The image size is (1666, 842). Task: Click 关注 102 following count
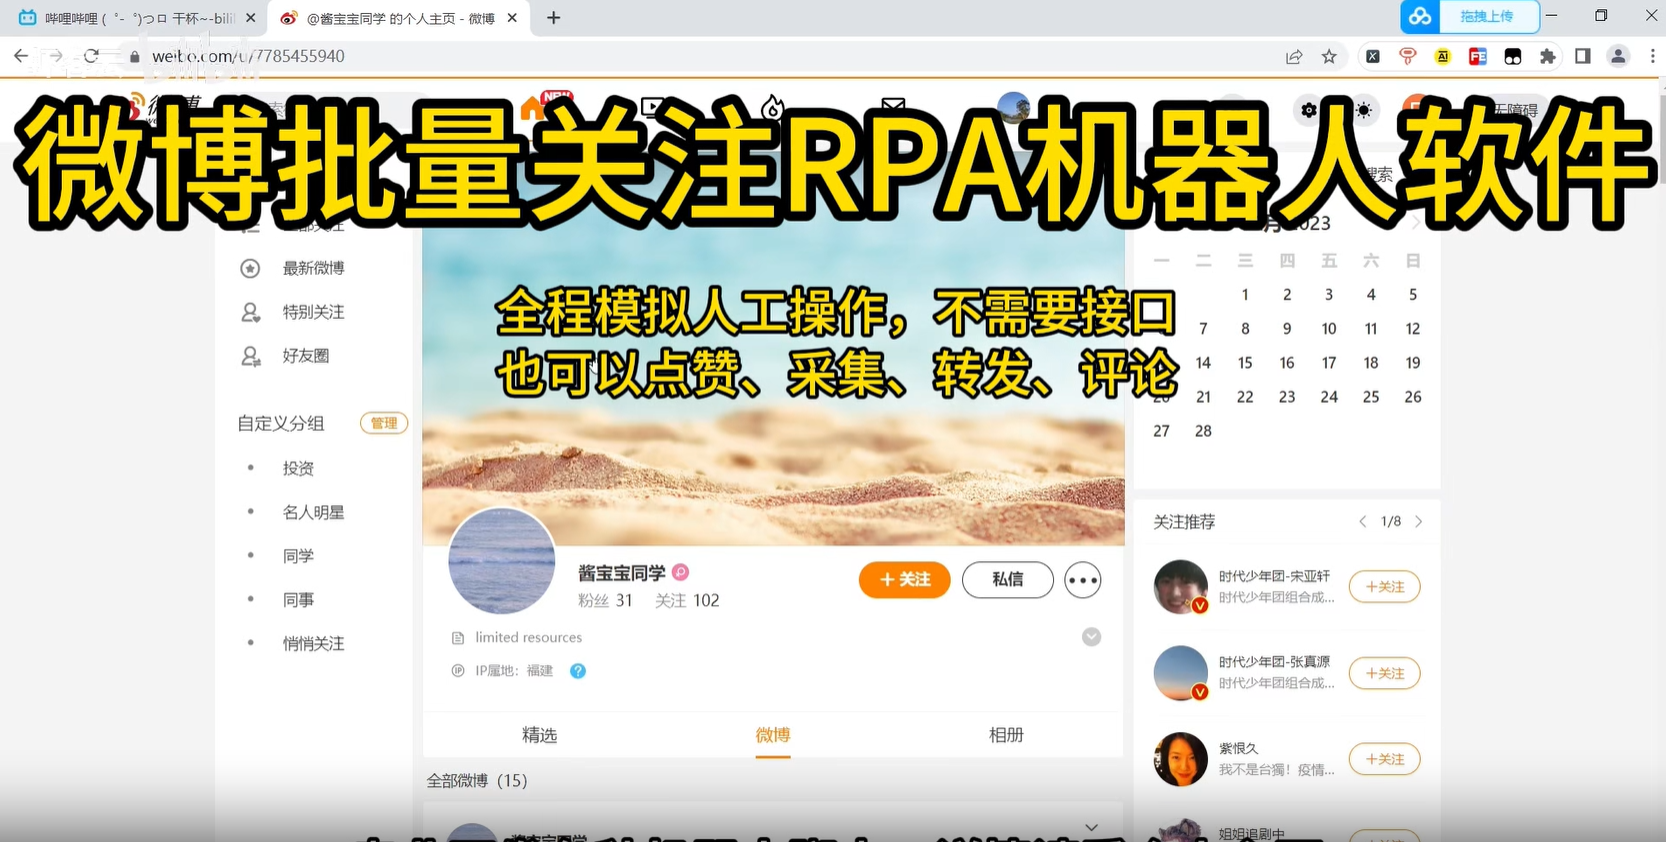point(687,601)
